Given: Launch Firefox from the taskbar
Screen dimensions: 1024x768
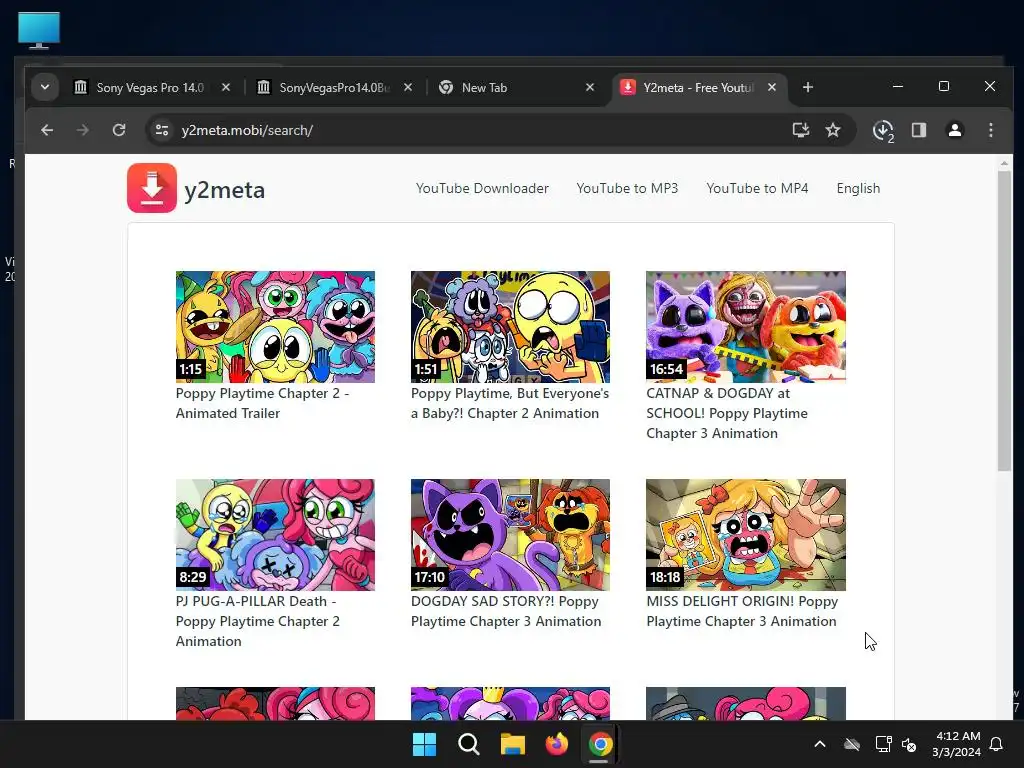Looking at the screenshot, I should tap(556, 744).
